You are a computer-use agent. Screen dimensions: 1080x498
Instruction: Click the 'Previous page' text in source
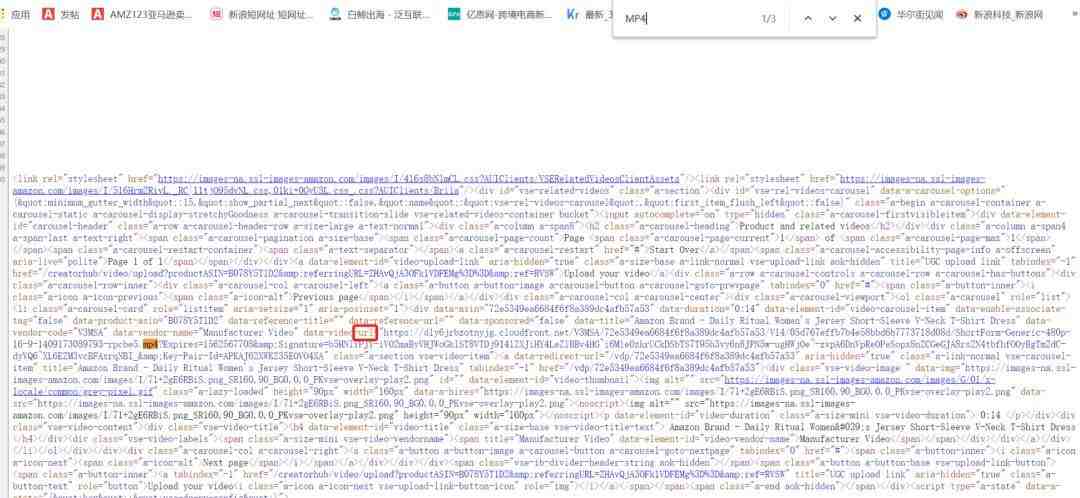326,297
